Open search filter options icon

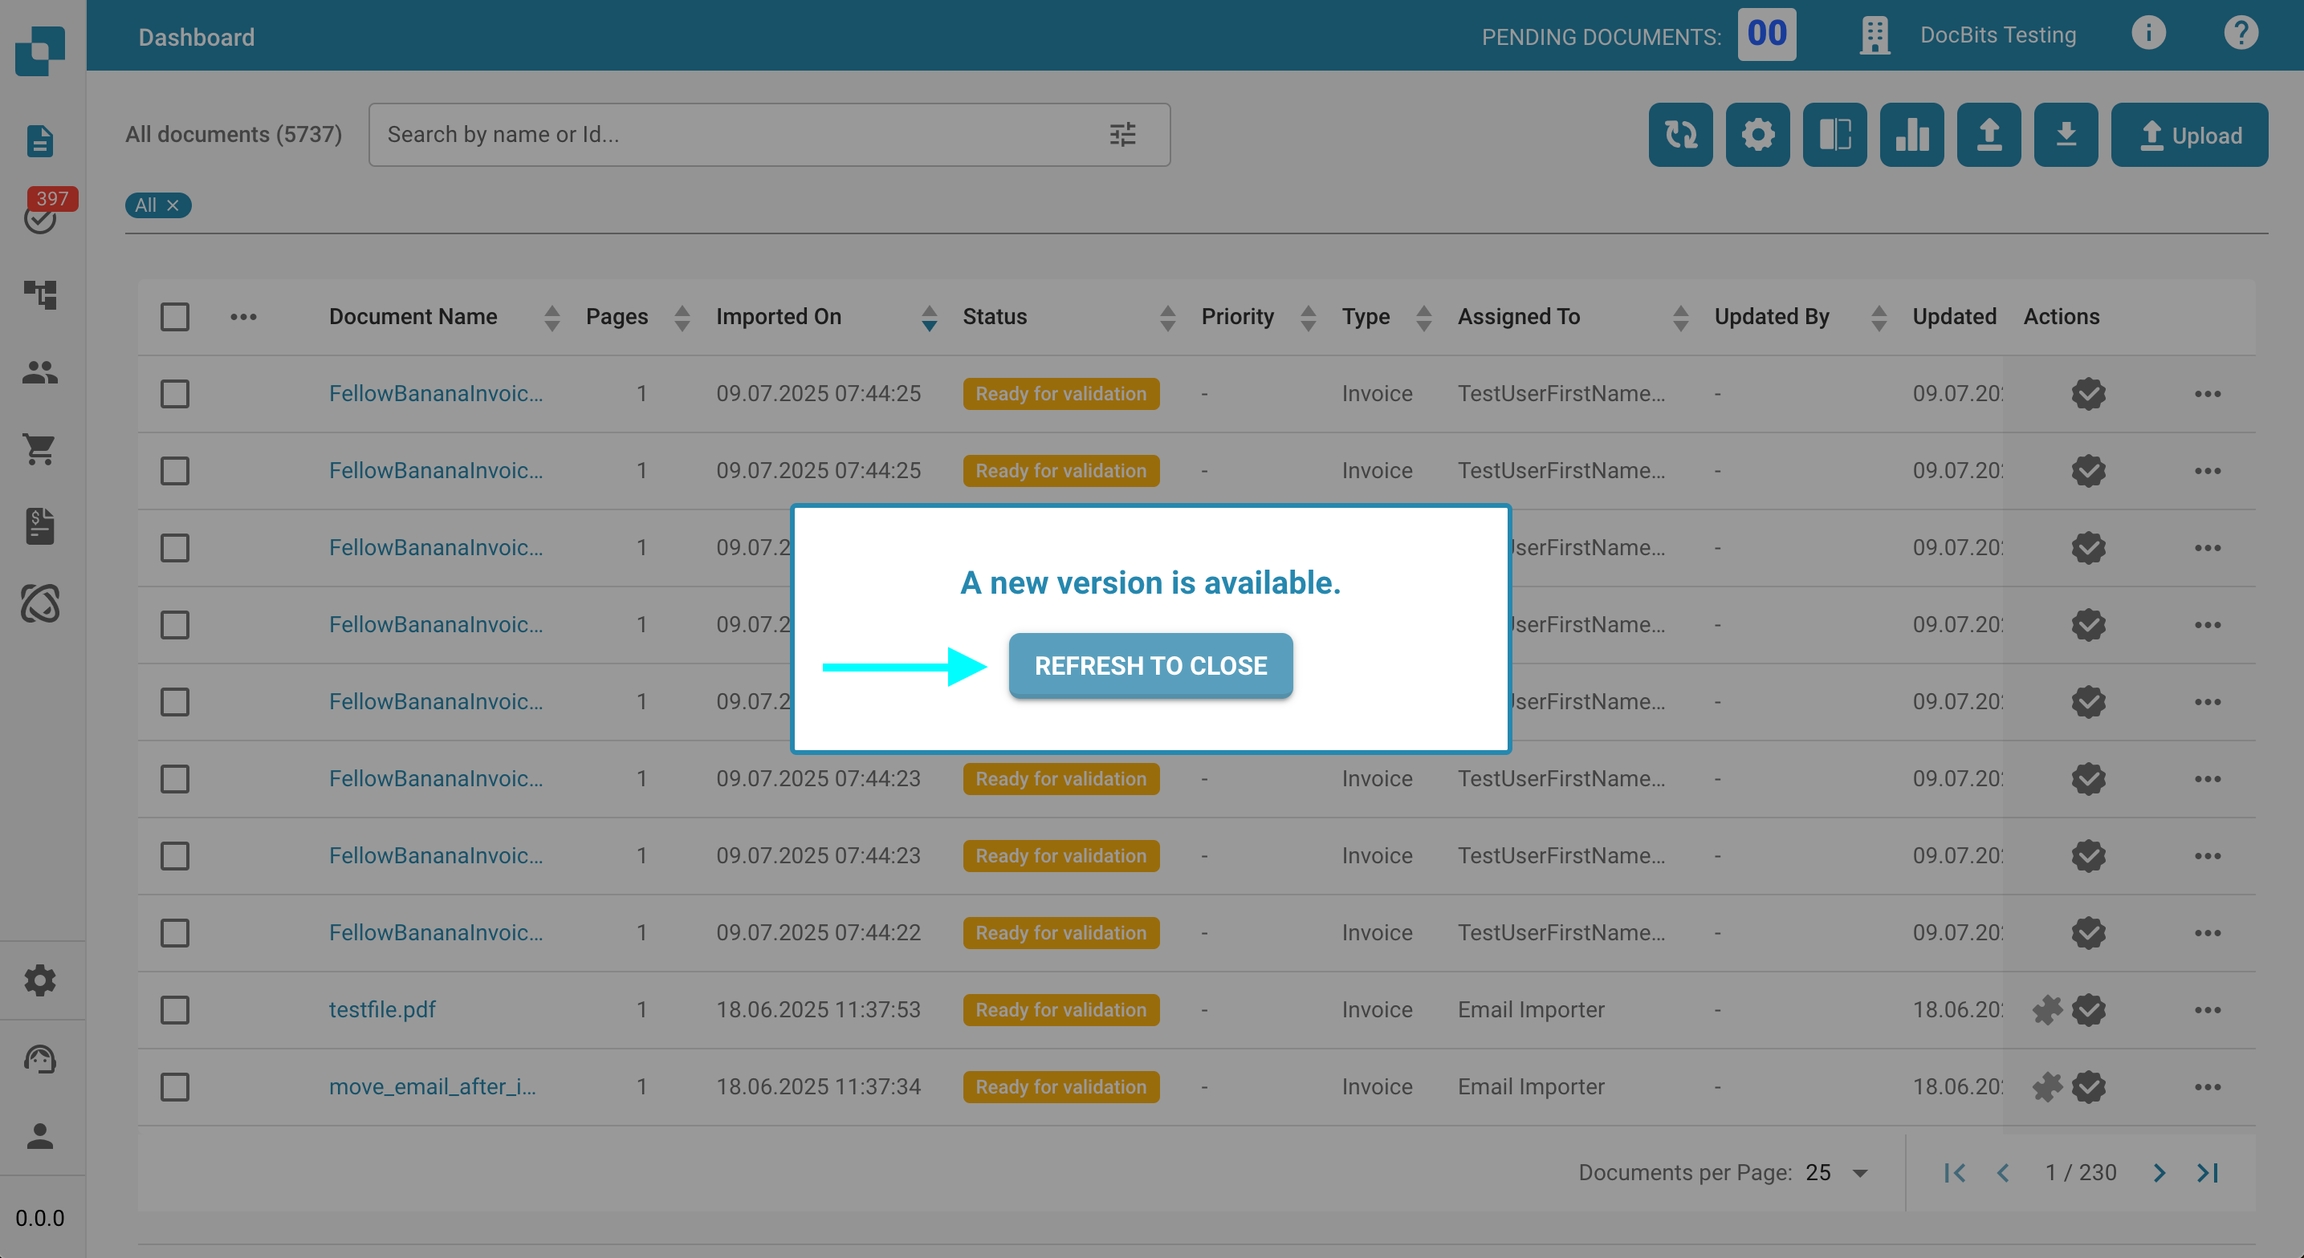click(1122, 134)
